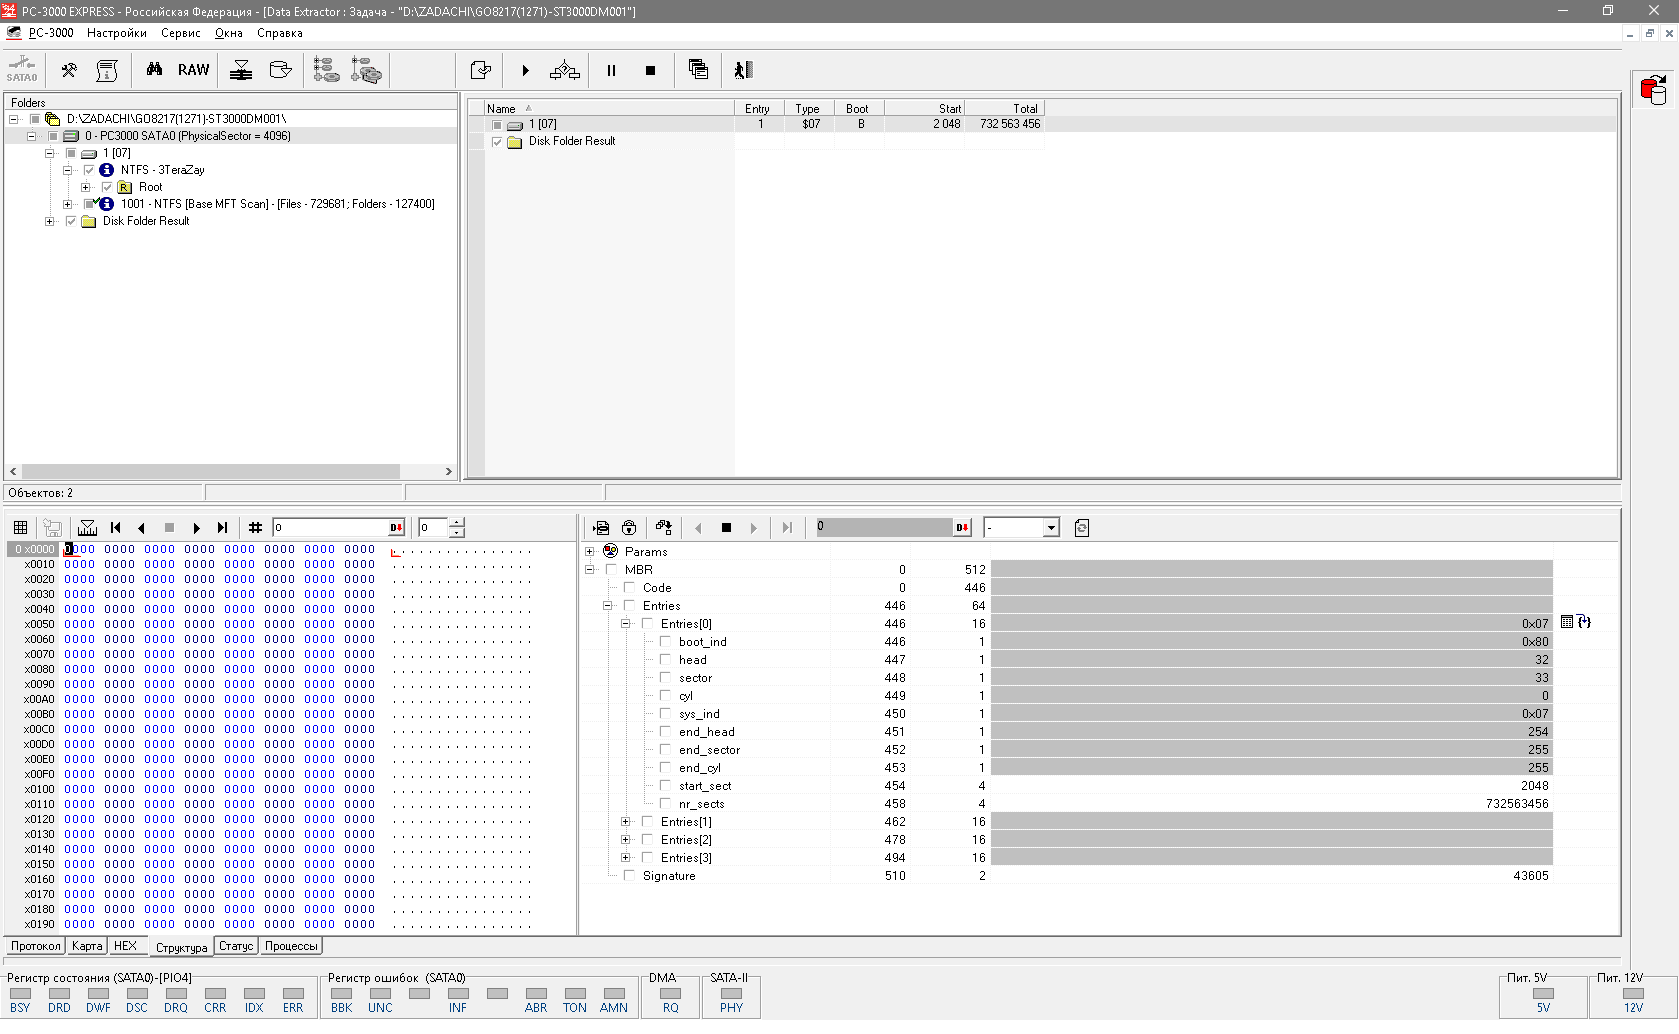This screenshot has height=1034, width=1679.
Task: Click the grid view icon in hex toolbar
Action: (20, 528)
